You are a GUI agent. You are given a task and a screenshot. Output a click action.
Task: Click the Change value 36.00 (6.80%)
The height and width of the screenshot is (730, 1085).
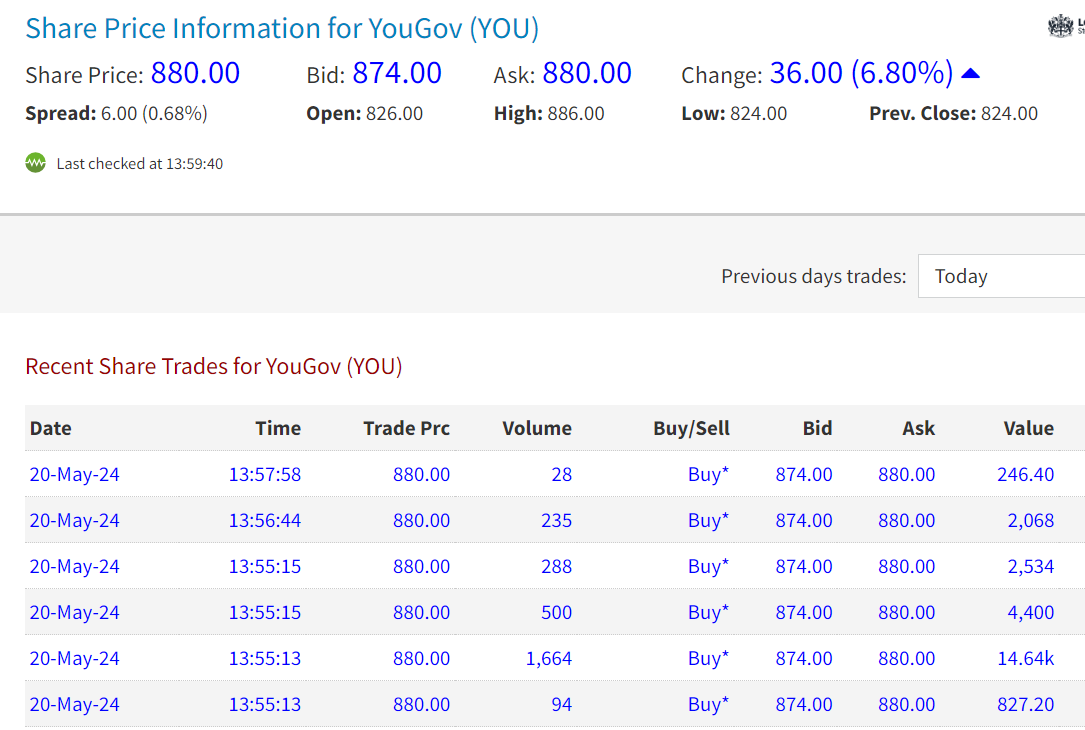(861, 73)
